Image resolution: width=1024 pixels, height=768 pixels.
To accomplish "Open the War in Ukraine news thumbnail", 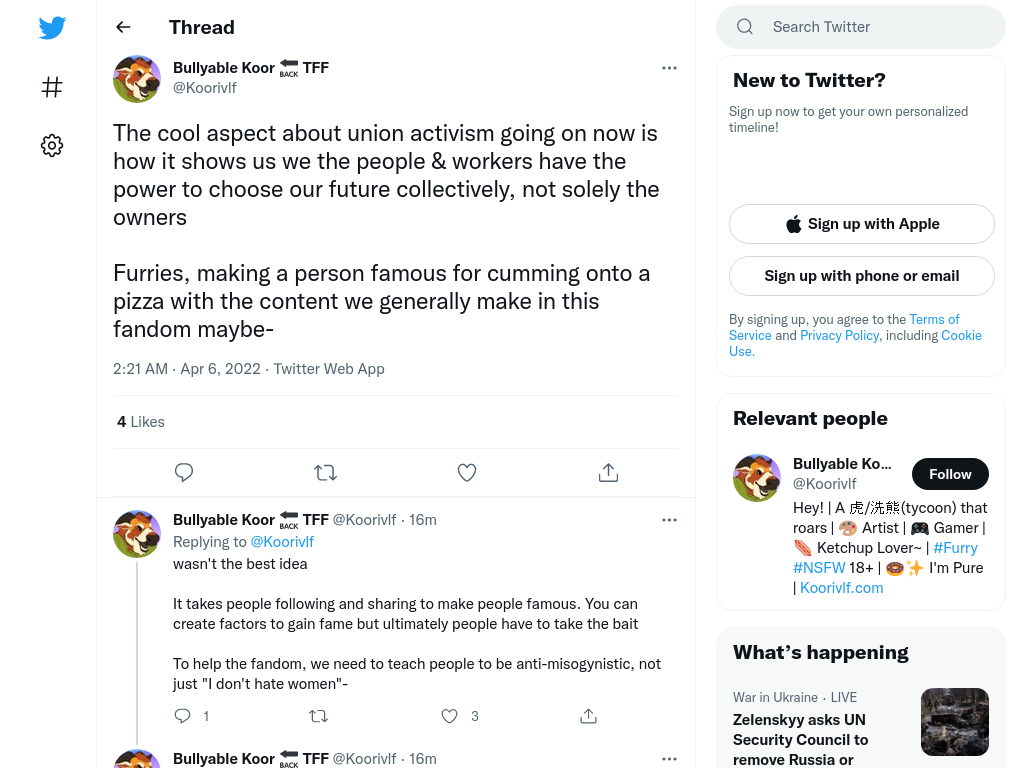I will click(x=954, y=722).
